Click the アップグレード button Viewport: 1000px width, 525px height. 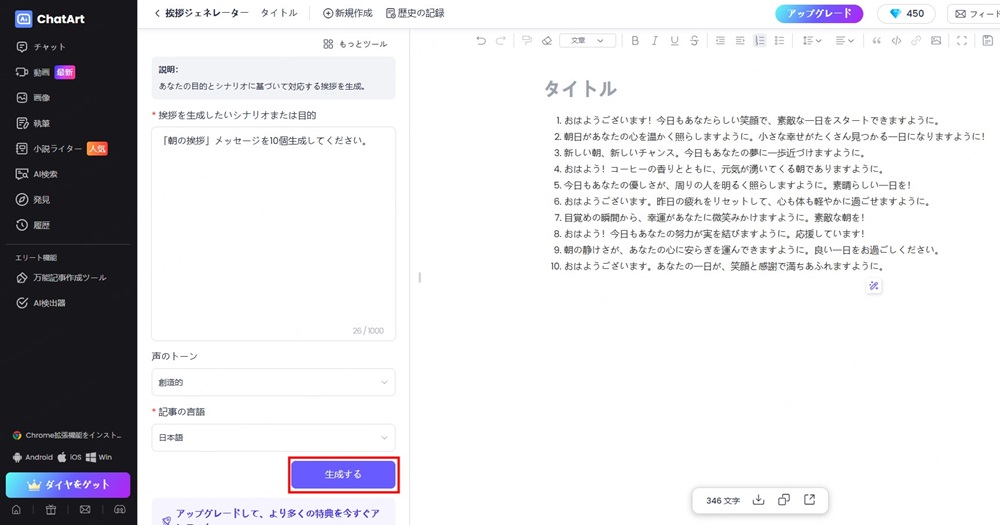pyautogui.click(x=819, y=14)
